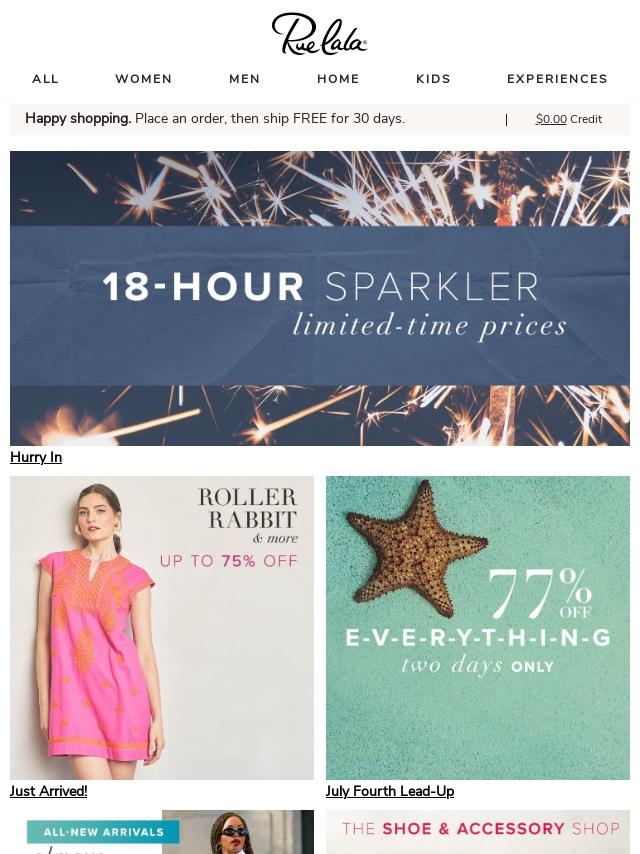Click the starfish image in promo

tap(417, 548)
